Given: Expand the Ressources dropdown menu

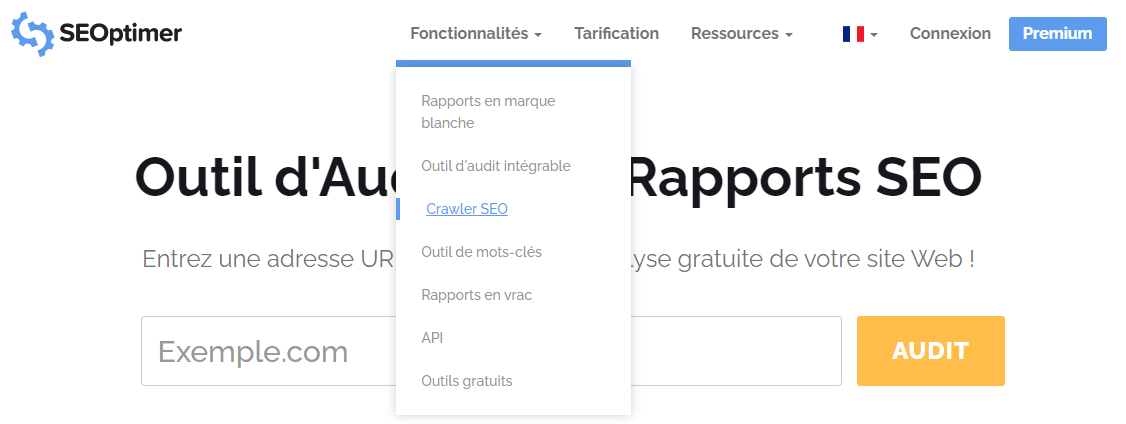Looking at the screenshot, I should pos(734,34).
